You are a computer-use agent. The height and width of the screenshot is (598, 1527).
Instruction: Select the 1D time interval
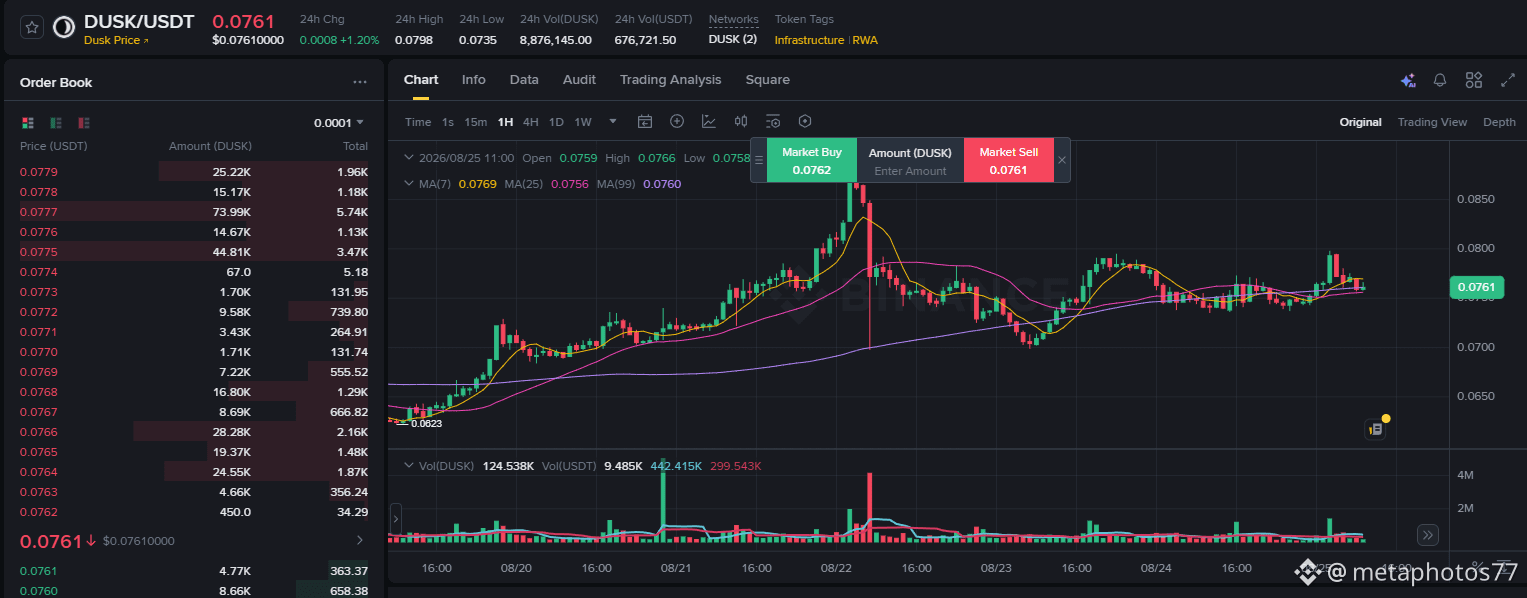point(556,122)
